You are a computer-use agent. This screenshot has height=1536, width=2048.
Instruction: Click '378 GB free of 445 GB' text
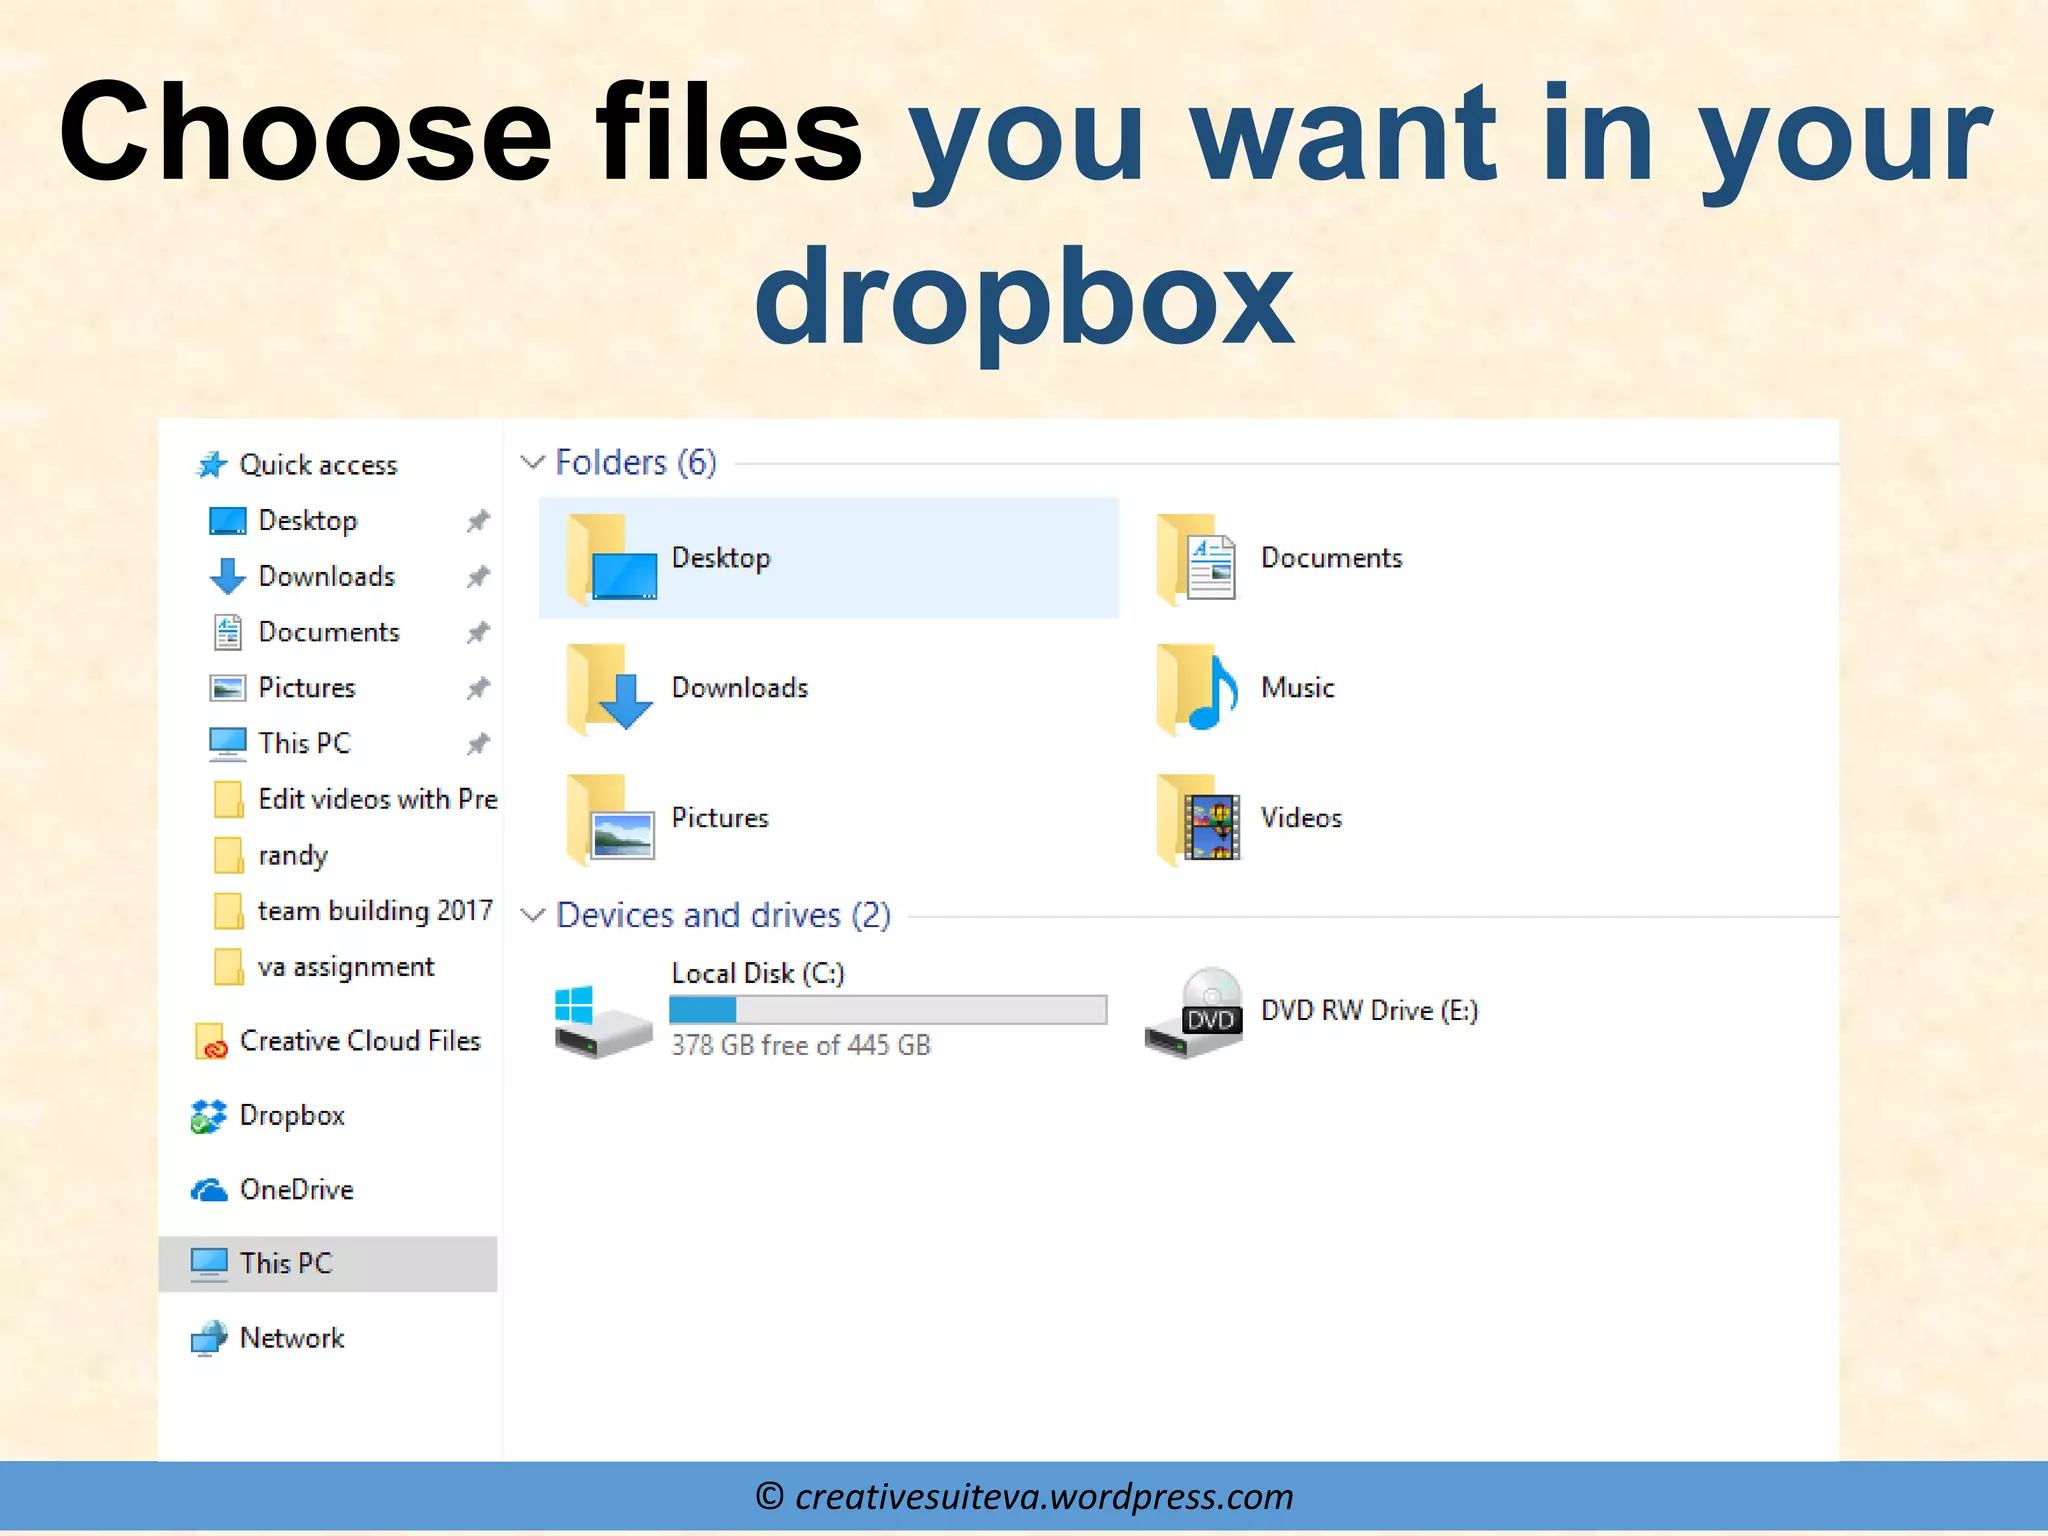(x=801, y=1045)
